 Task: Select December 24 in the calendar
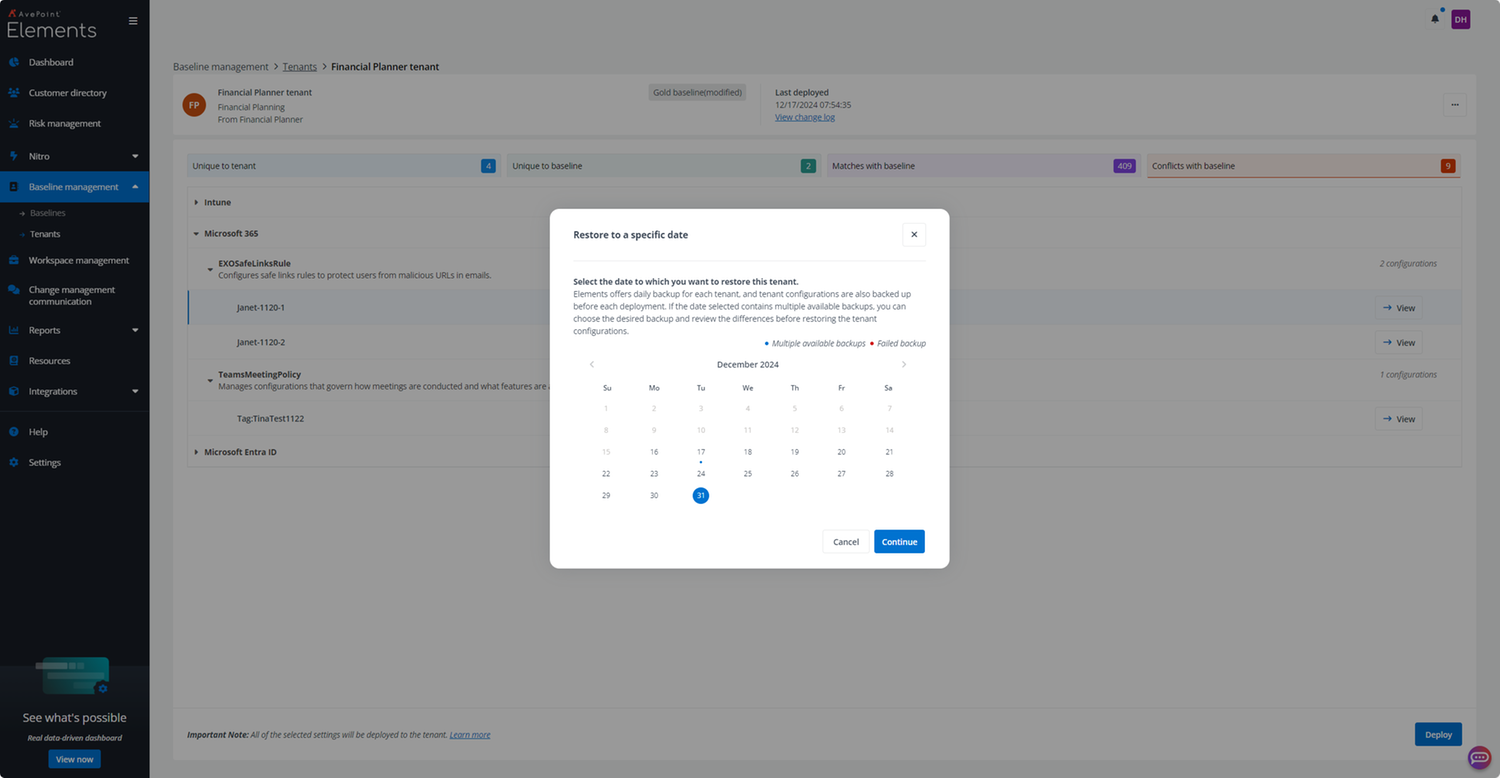coord(701,474)
